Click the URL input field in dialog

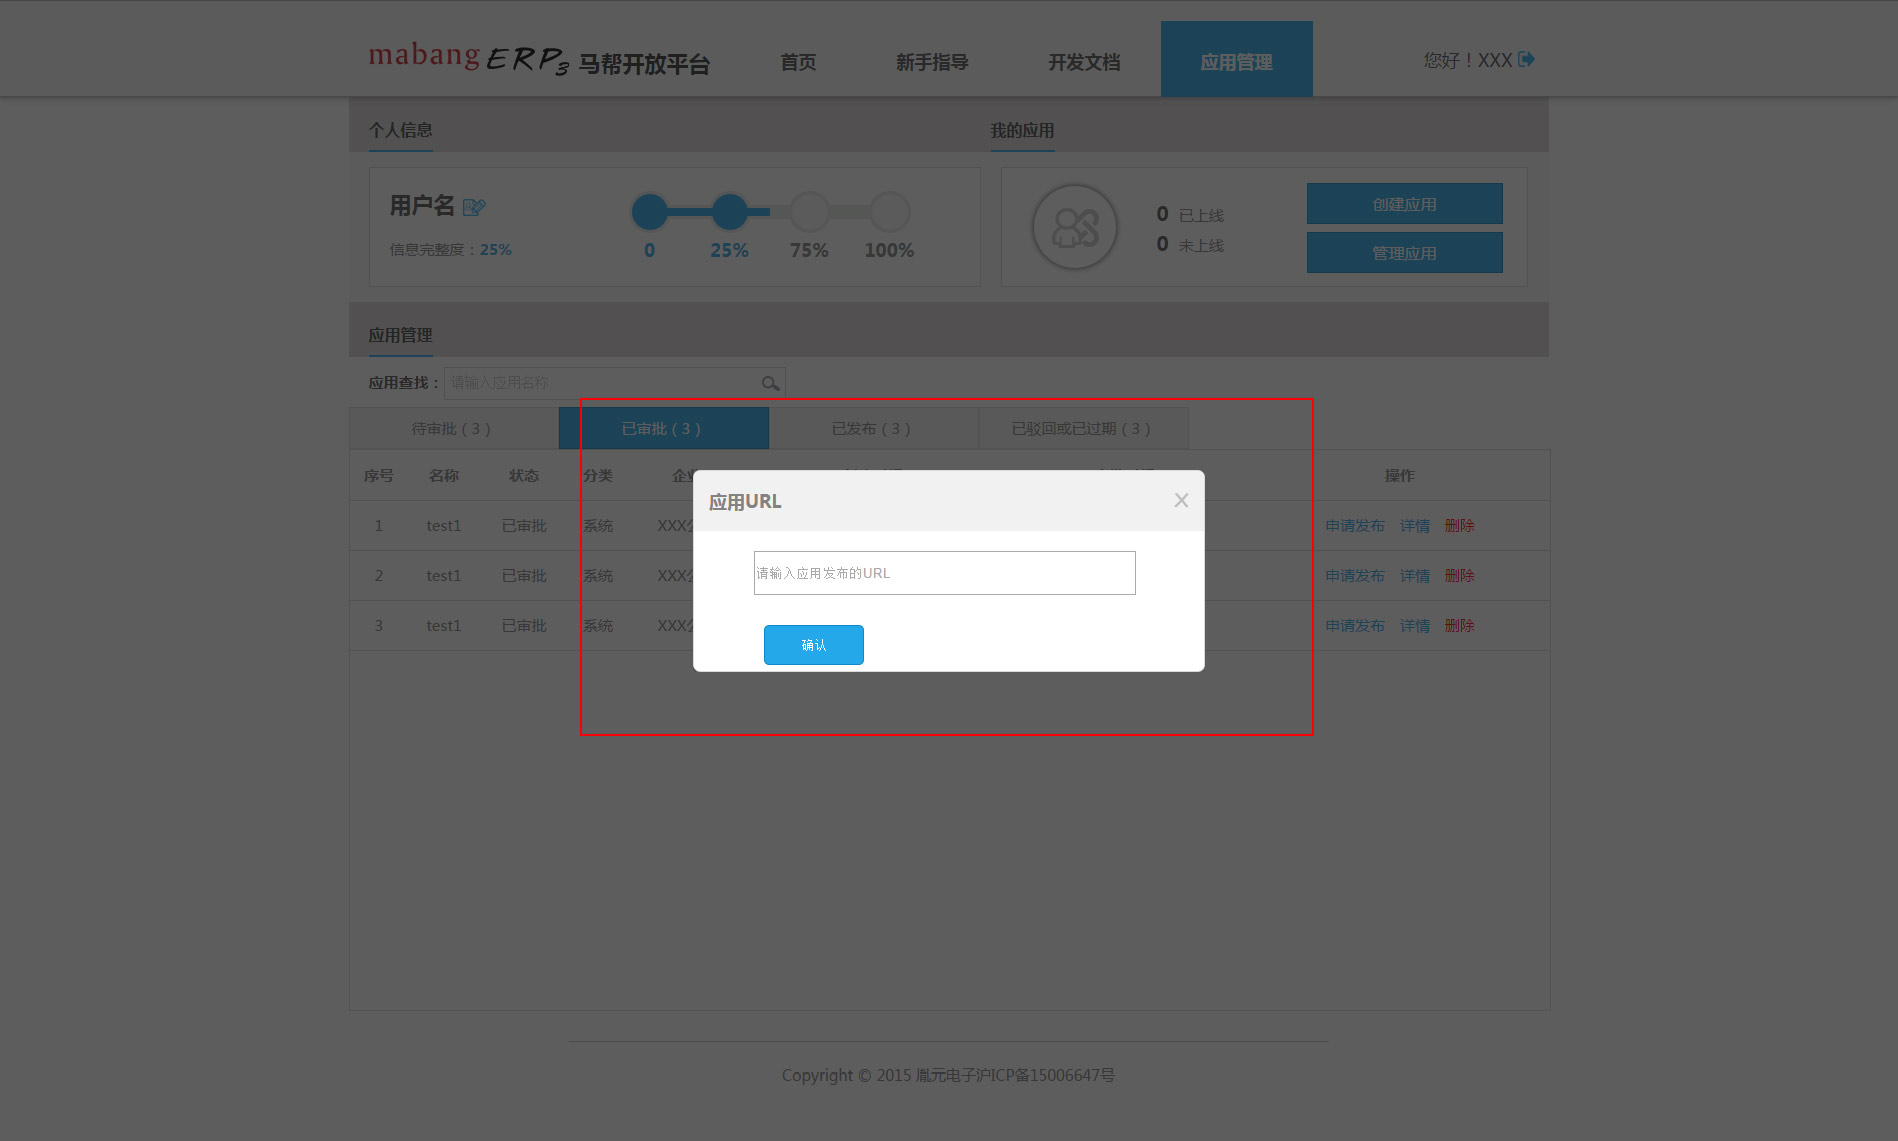[x=944, y=573]
